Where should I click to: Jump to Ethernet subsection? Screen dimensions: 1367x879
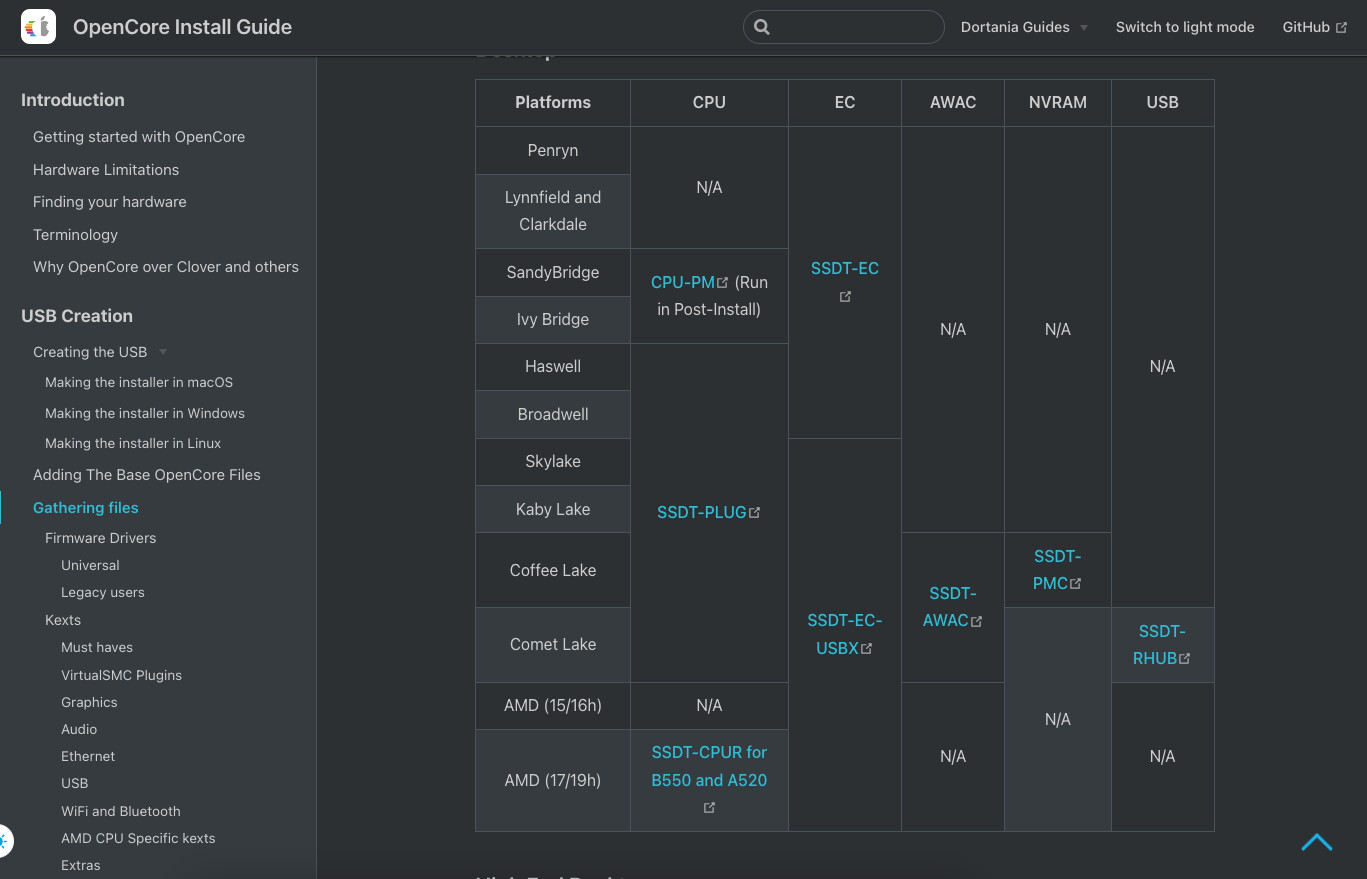point(88,756)
